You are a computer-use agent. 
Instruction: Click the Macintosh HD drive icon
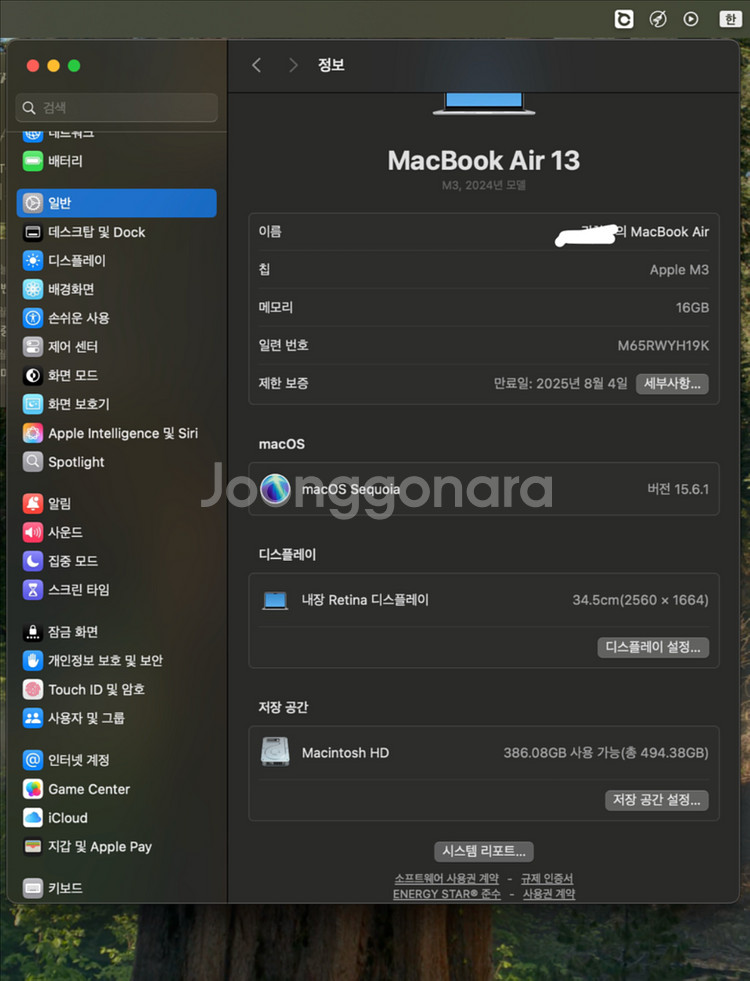point(275,752)
